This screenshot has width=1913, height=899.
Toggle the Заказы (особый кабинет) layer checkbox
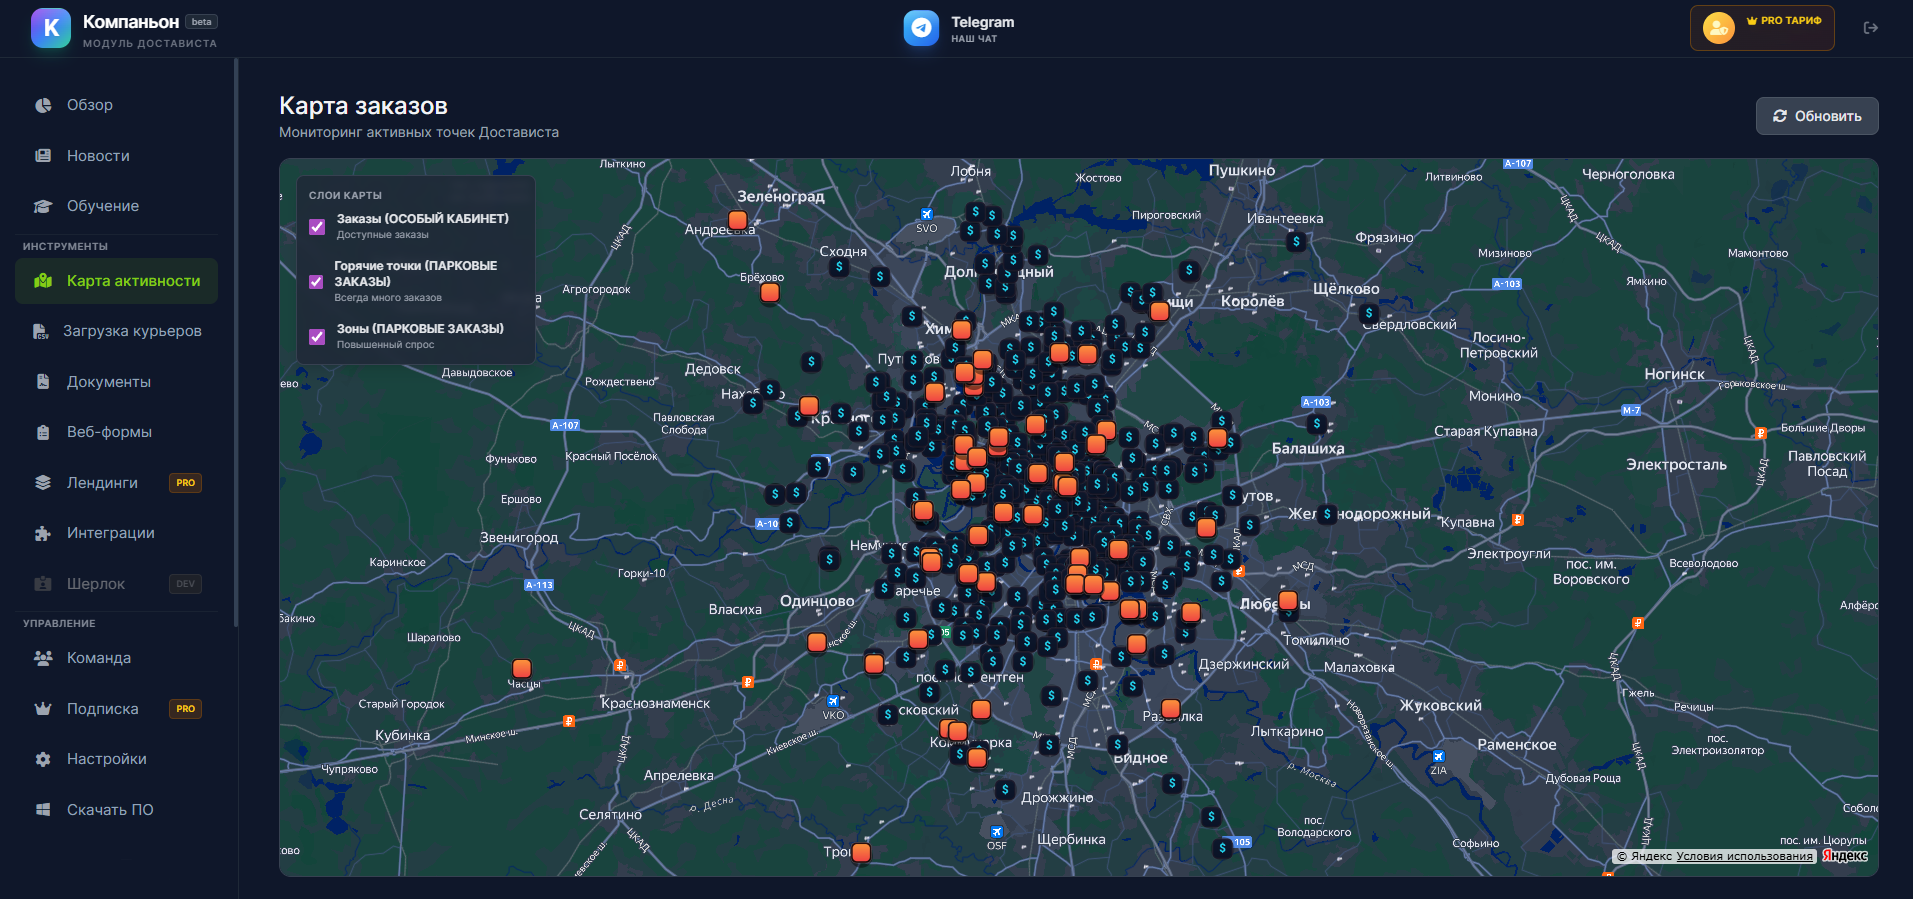317,227
